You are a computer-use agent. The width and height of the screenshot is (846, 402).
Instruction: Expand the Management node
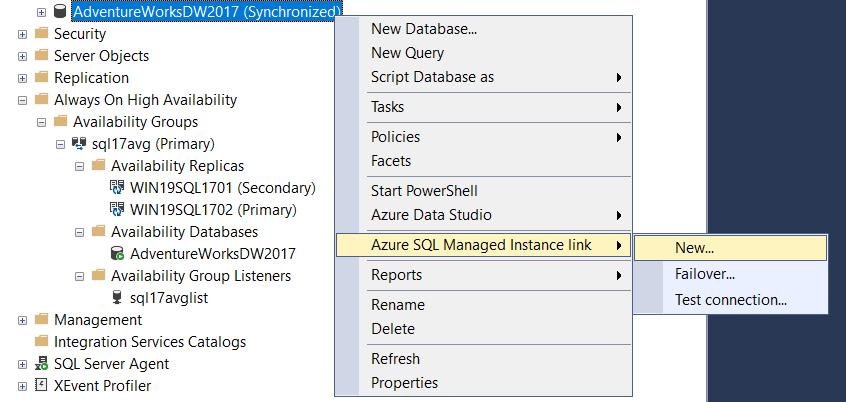pyautogui.click(x=22, y=320)
